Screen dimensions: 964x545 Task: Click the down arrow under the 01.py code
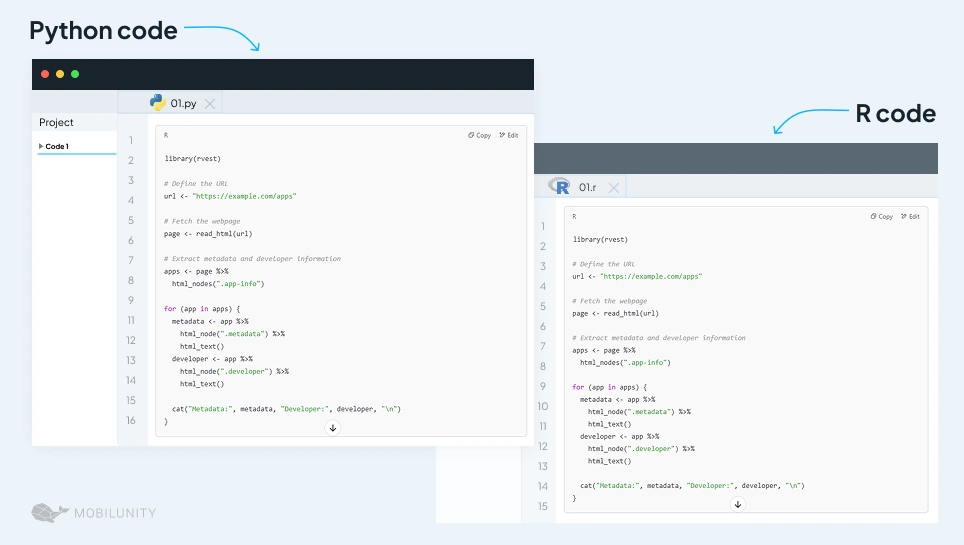tap(333, 427)
